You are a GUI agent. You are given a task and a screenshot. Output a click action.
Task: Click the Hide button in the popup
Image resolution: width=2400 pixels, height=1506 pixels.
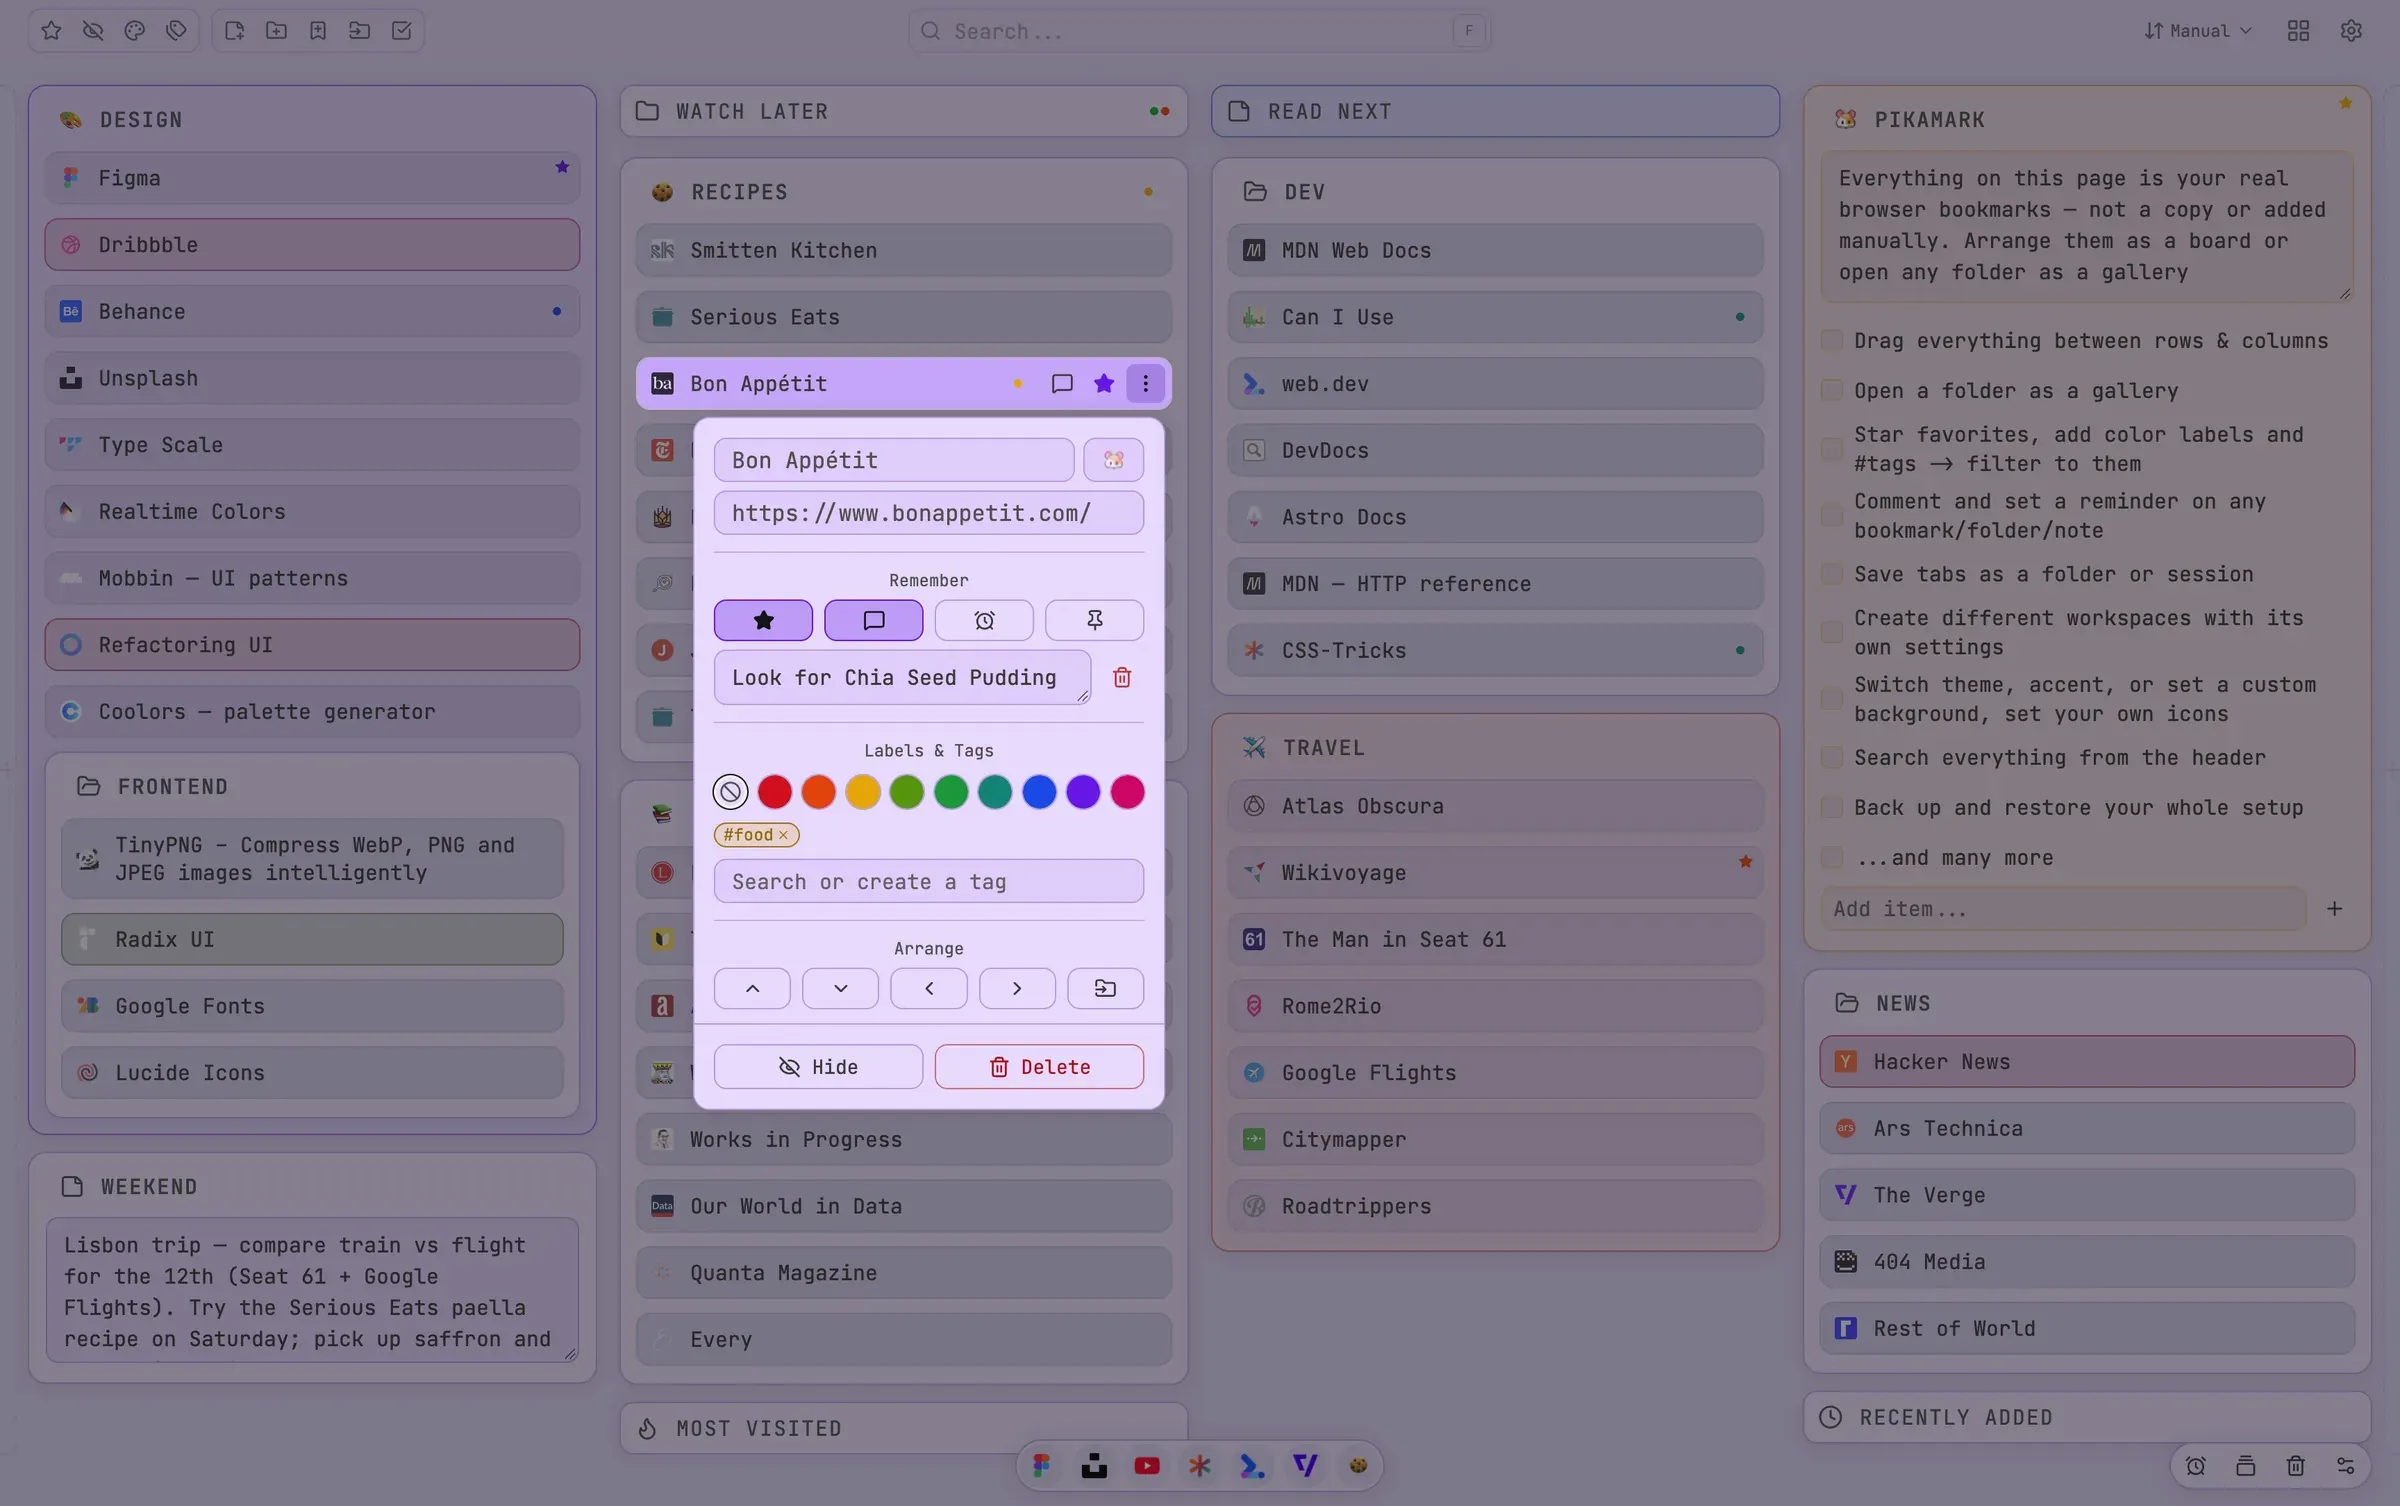818,1067
